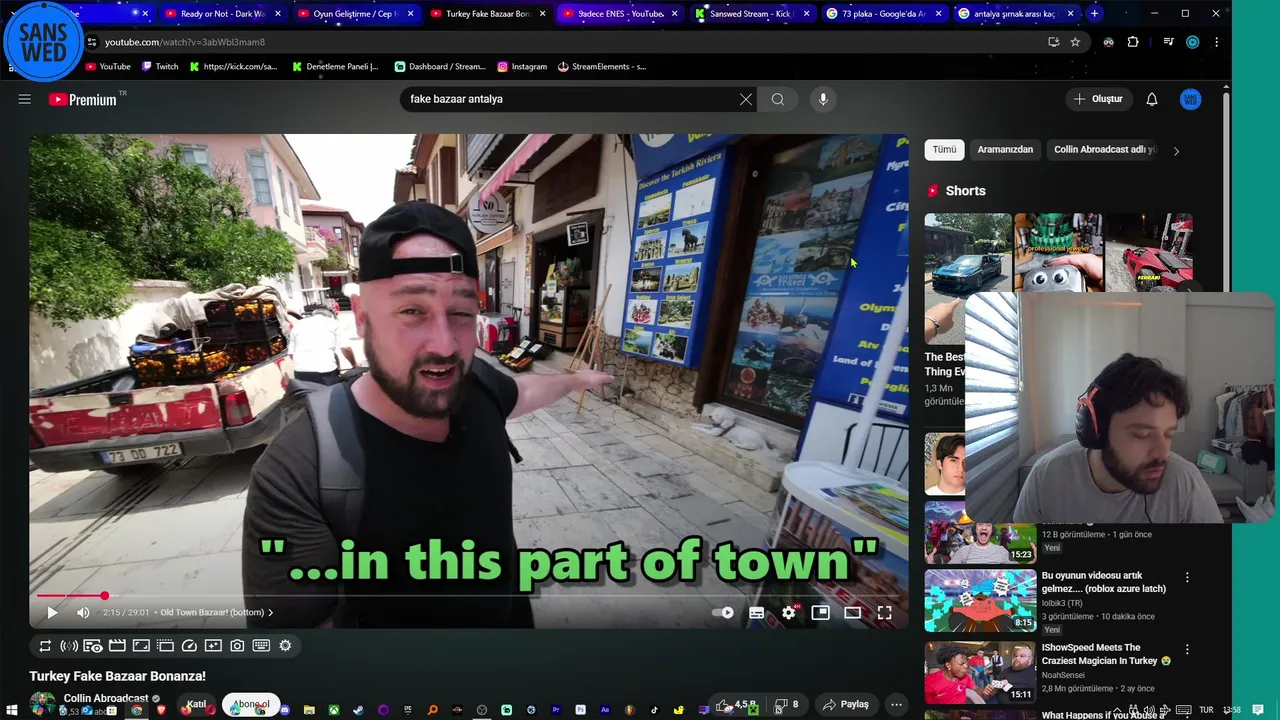This screenshot has height=720, width=1280.
Task: Switch to Ready or Not - Dark Wa tab
Action: tap(222, 14)
